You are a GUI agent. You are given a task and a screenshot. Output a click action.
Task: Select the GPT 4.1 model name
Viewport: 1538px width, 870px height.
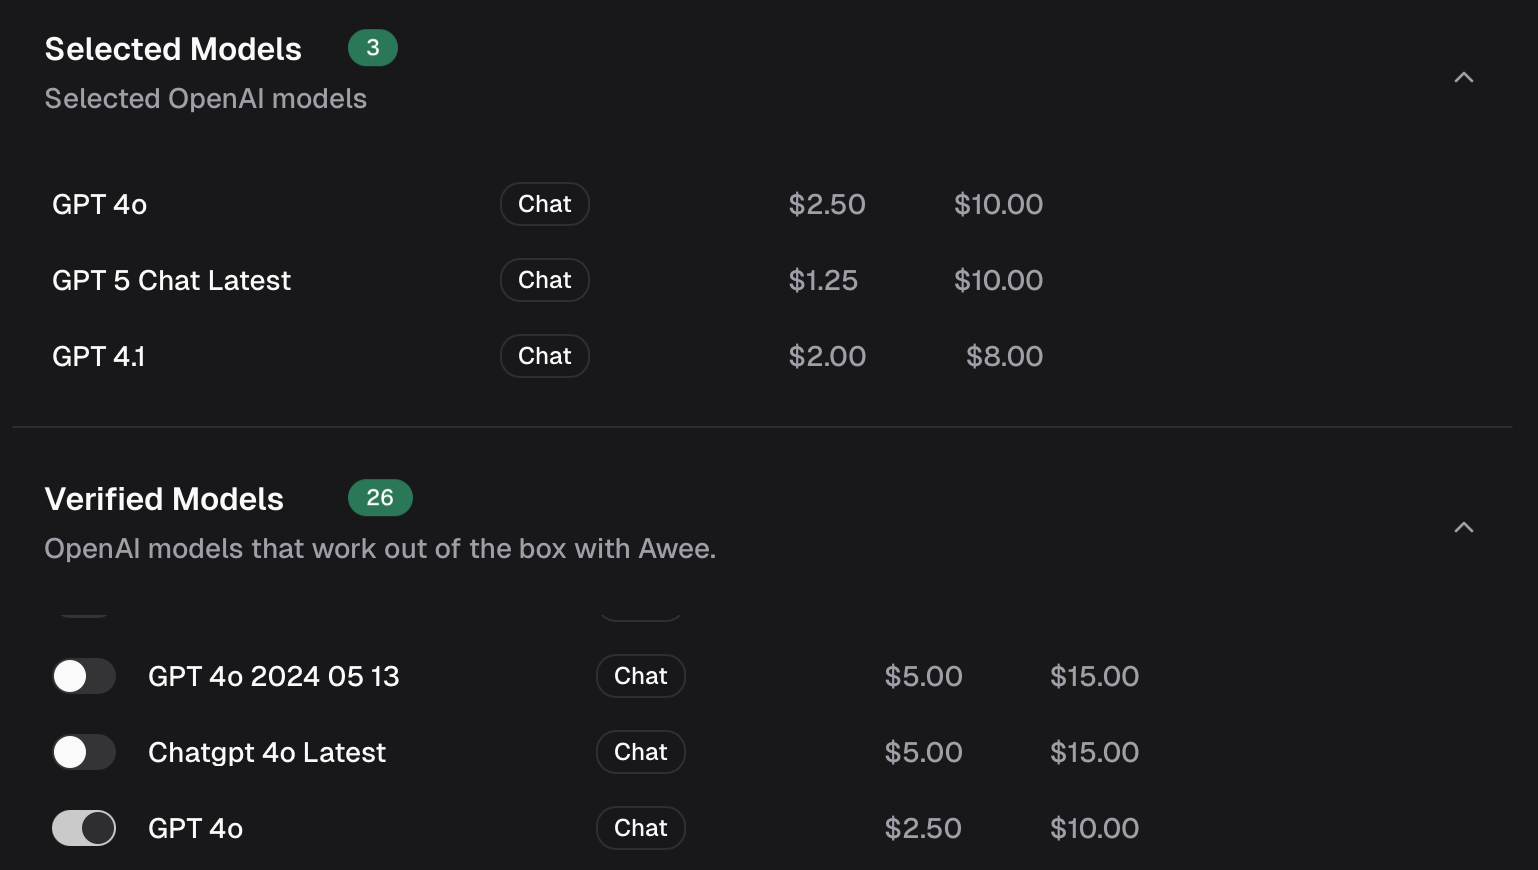tap(98, 356)
